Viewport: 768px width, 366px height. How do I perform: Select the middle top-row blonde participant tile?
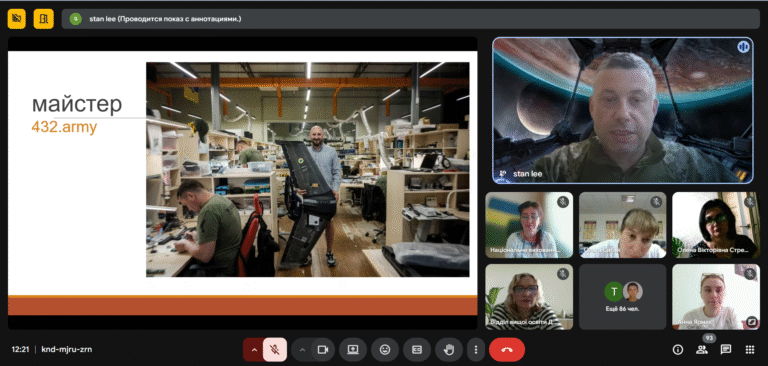pyautogui.click(x=623, y=225)
